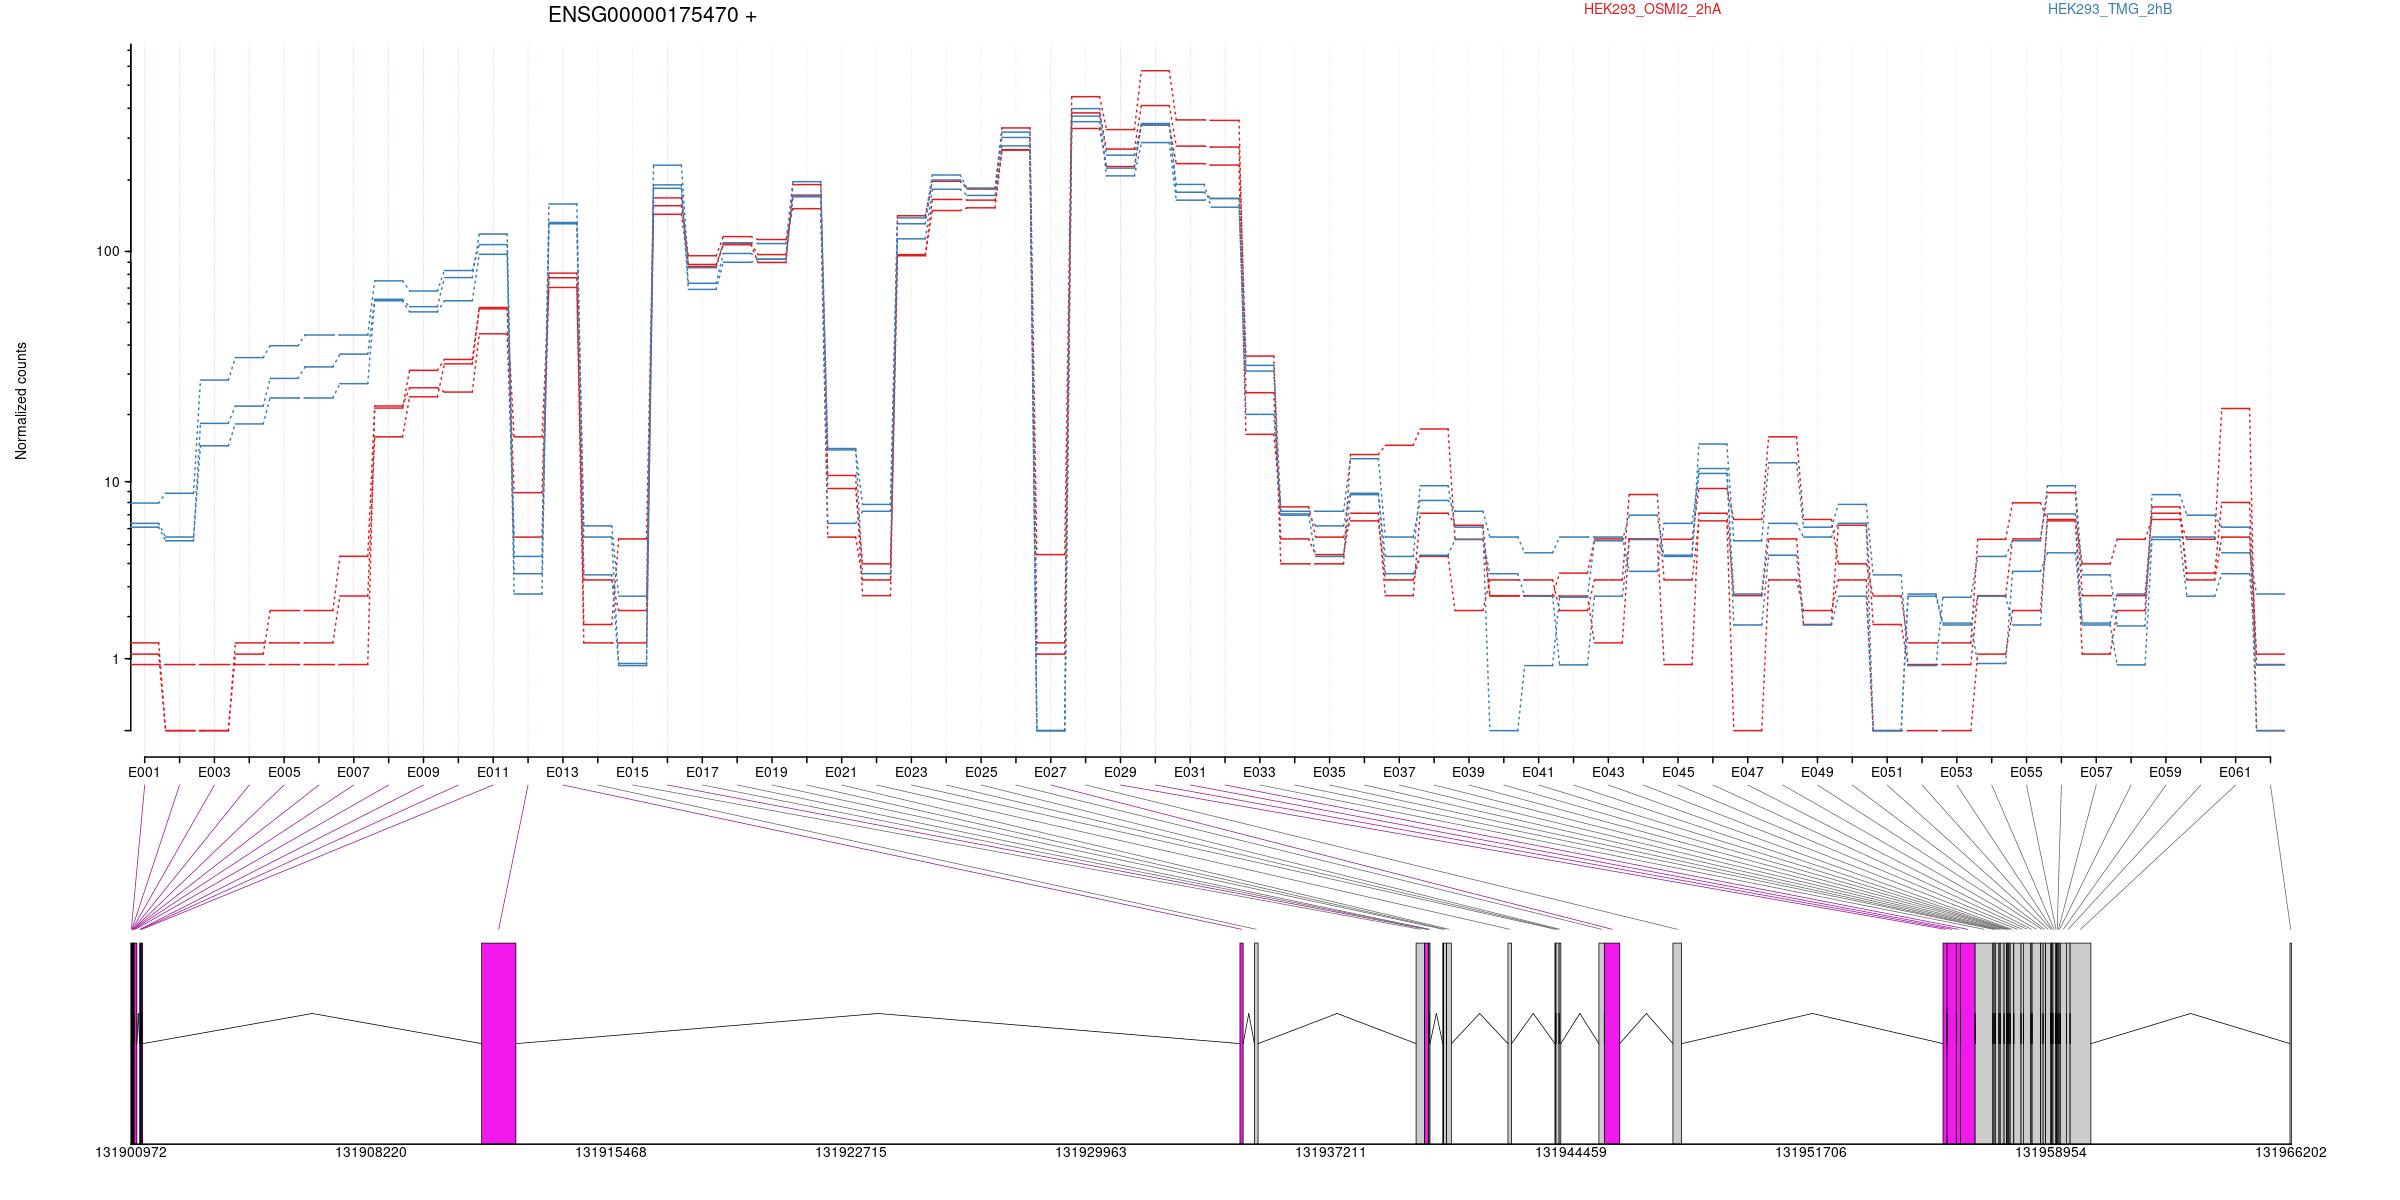Click exon bin label E037

(1399, 772)
